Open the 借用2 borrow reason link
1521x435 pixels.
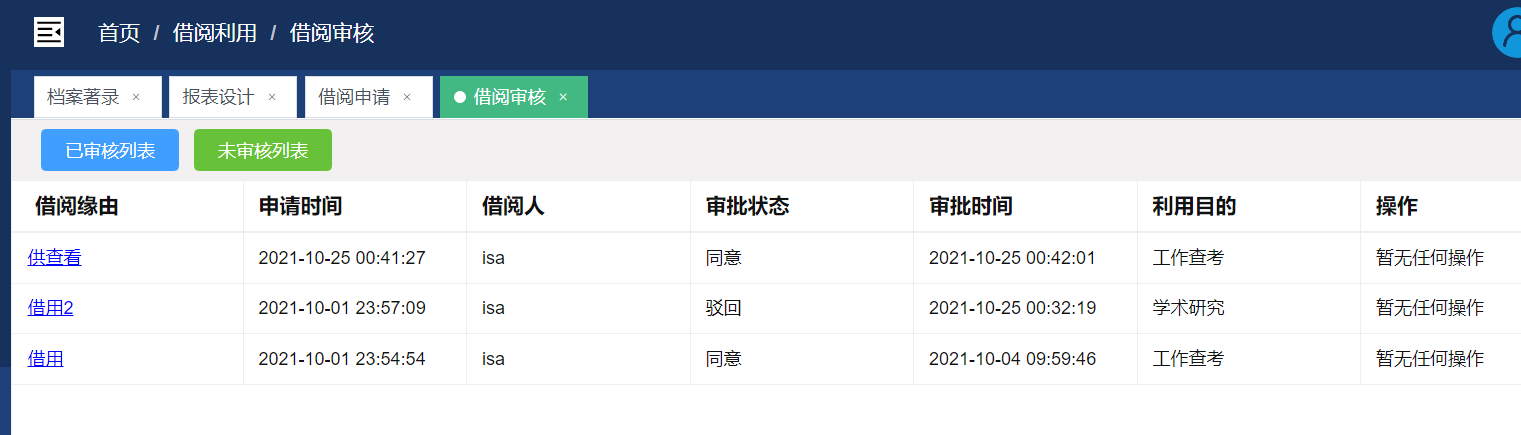[51, 308]
